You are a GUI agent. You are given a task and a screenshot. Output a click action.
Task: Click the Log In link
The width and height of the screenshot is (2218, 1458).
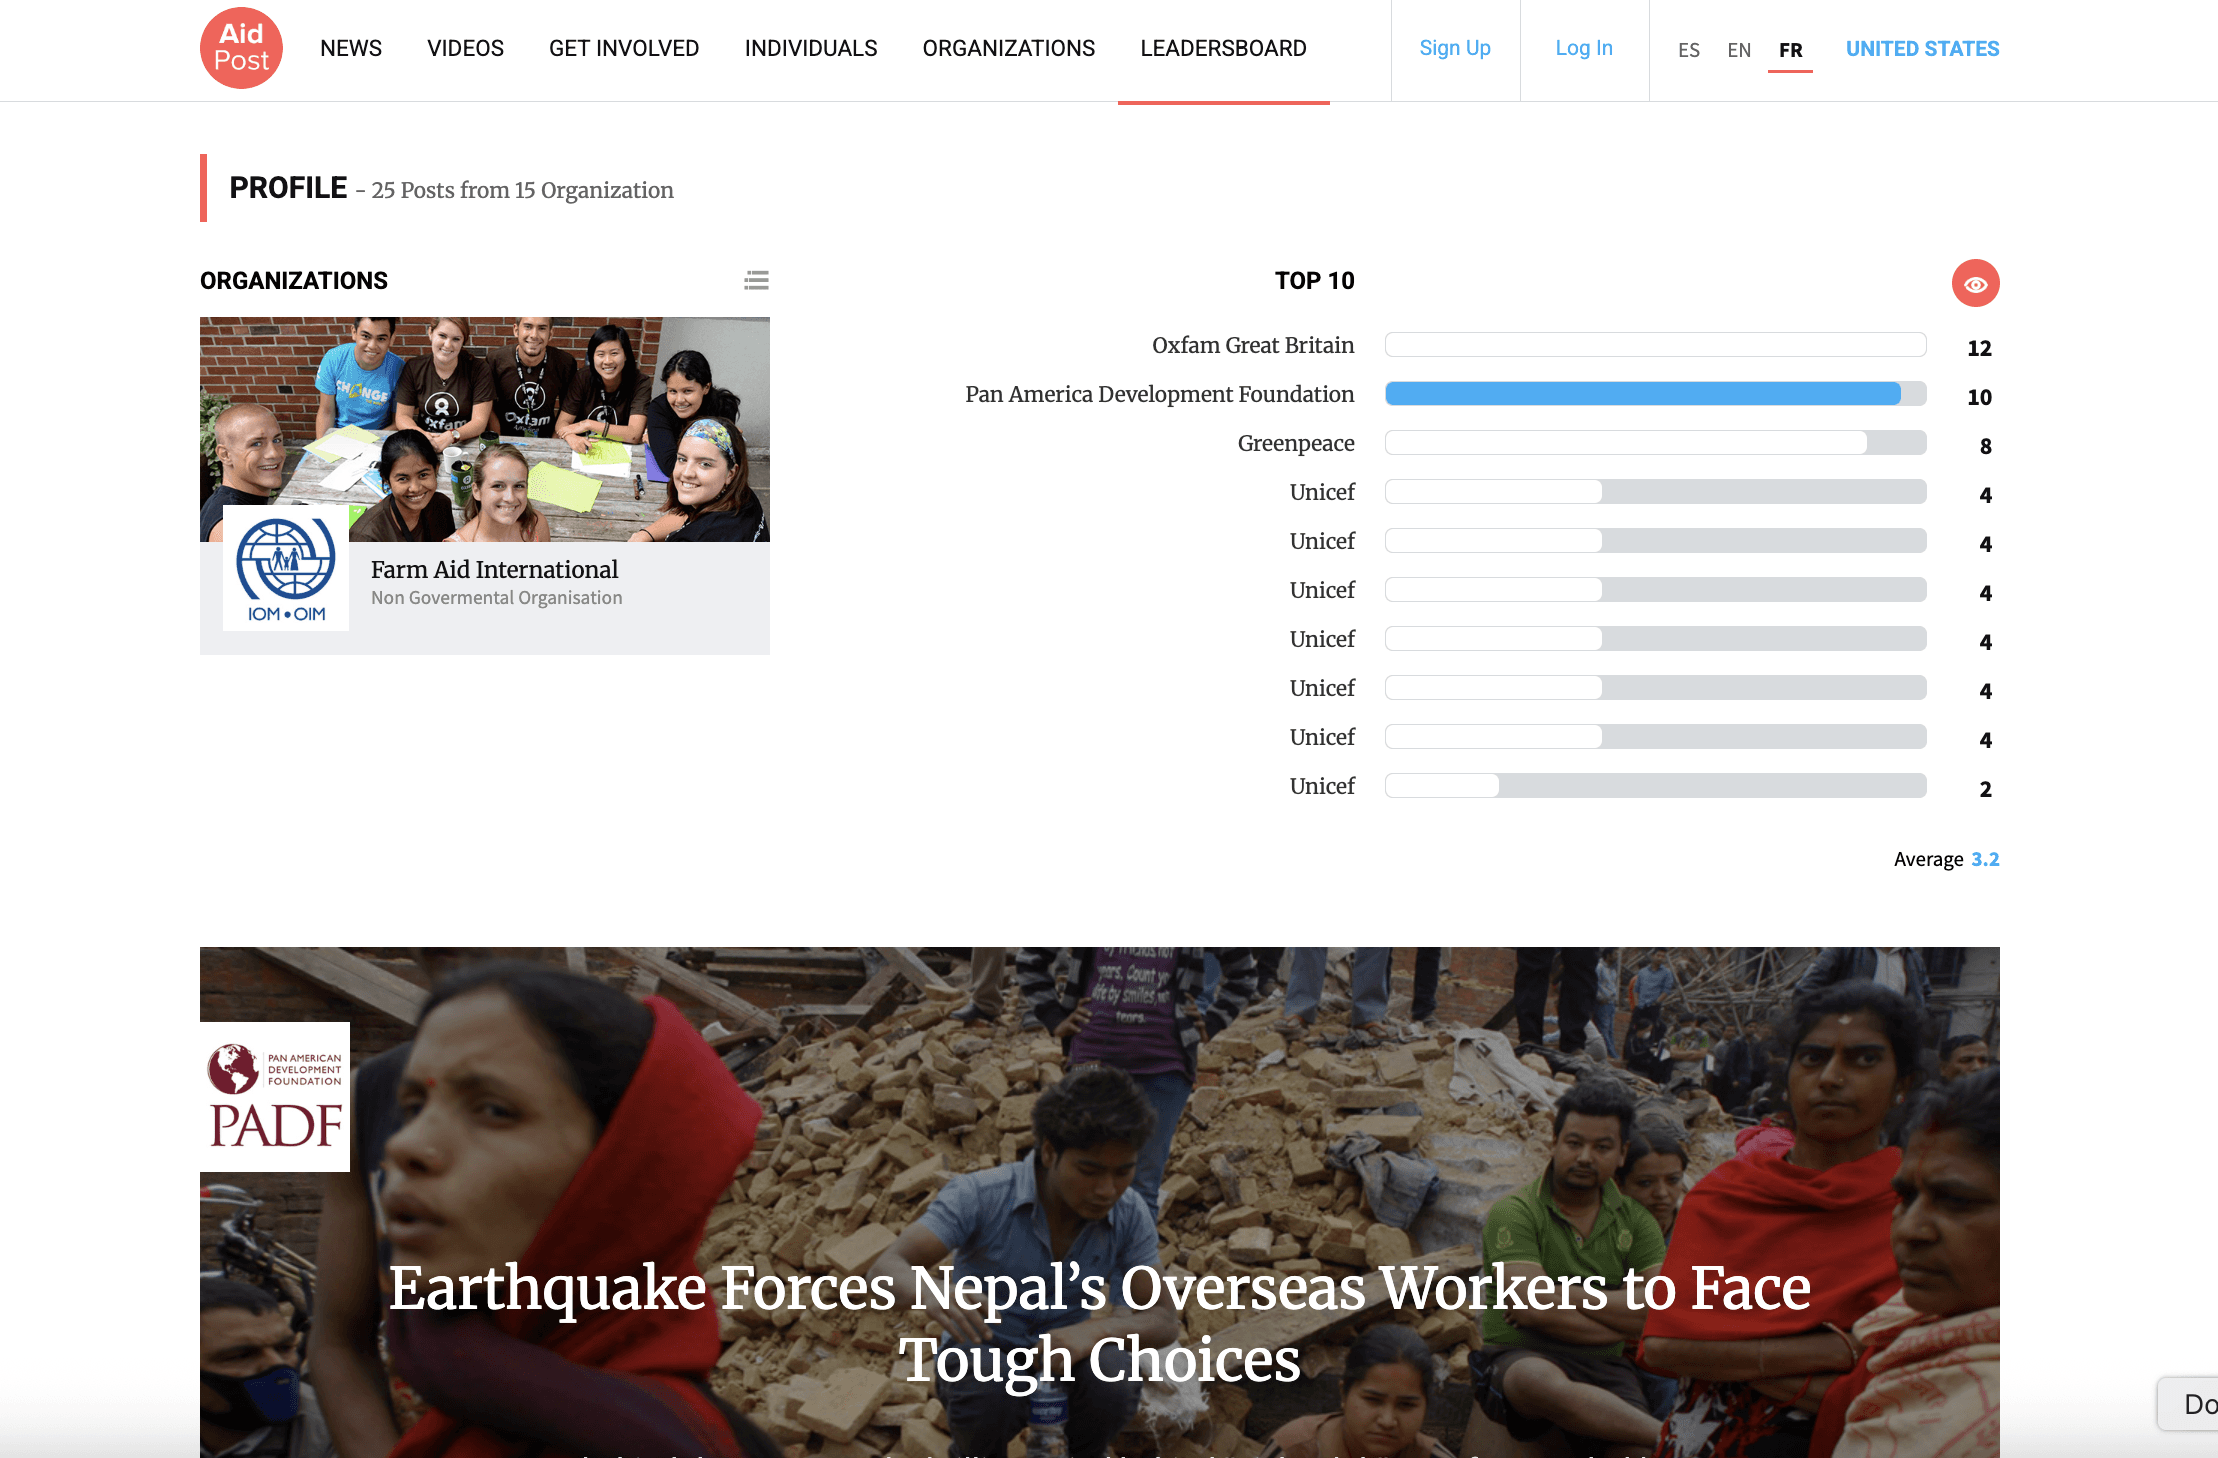click(1584, 48)
